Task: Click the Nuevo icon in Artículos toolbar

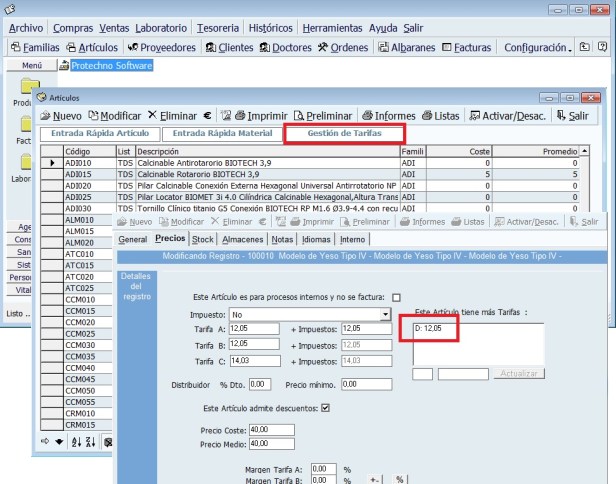Action: 47,116
